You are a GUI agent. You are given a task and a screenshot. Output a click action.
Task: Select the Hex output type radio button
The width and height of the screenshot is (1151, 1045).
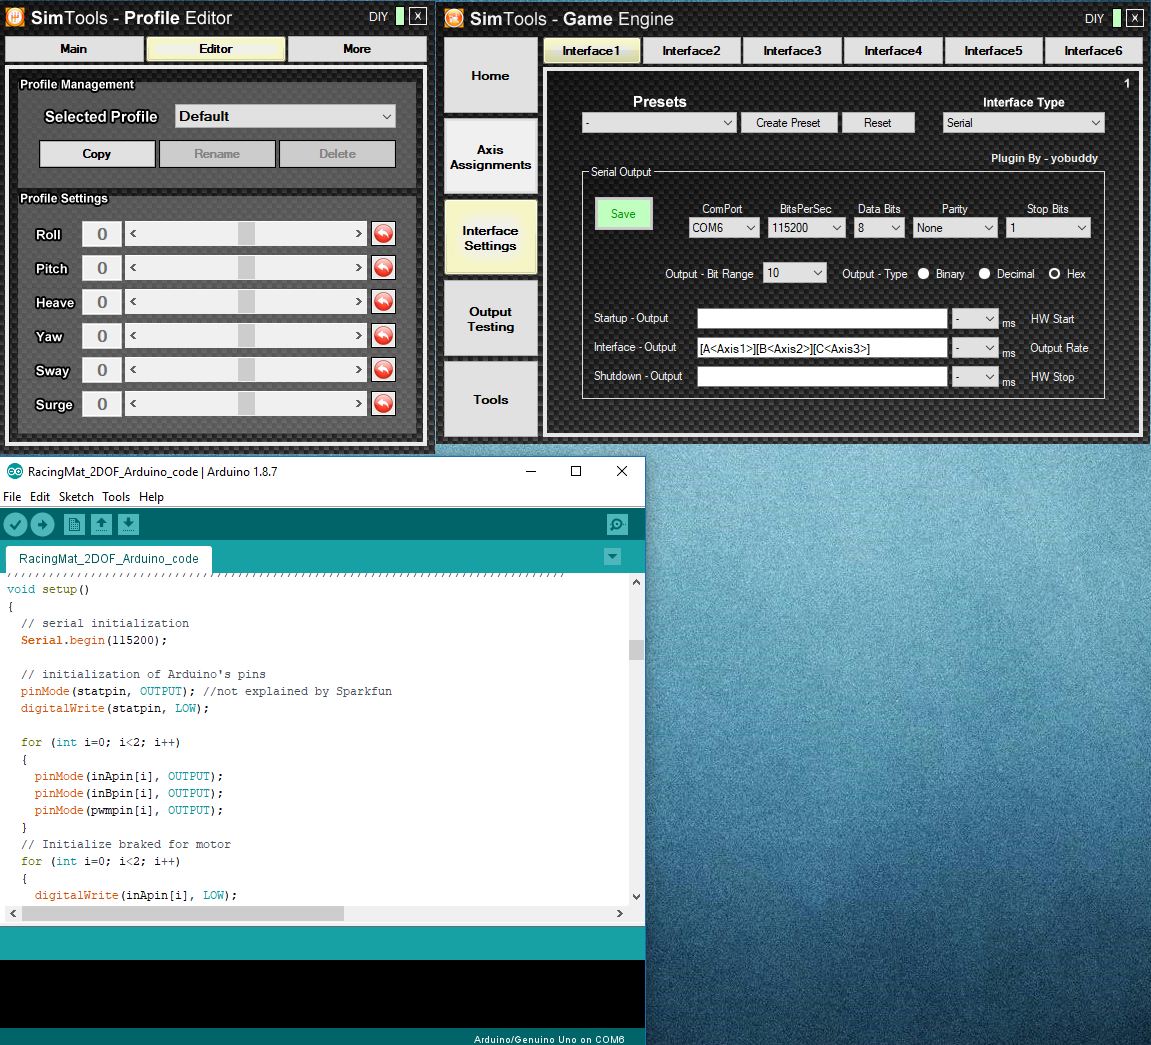click(1054, 274)
